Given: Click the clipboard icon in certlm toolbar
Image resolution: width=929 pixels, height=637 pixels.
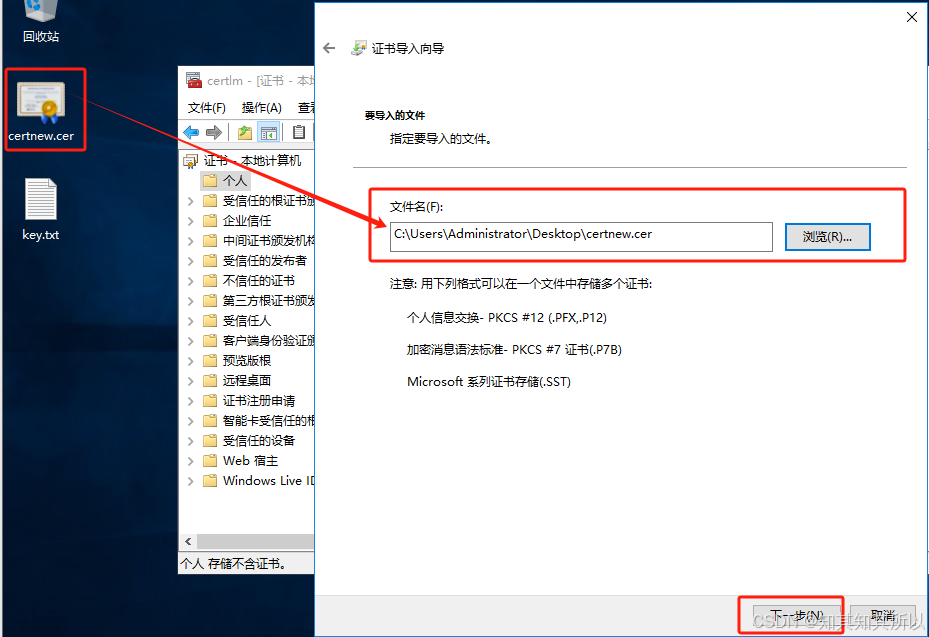Looking at the screenshot, I should click(298, 132).
